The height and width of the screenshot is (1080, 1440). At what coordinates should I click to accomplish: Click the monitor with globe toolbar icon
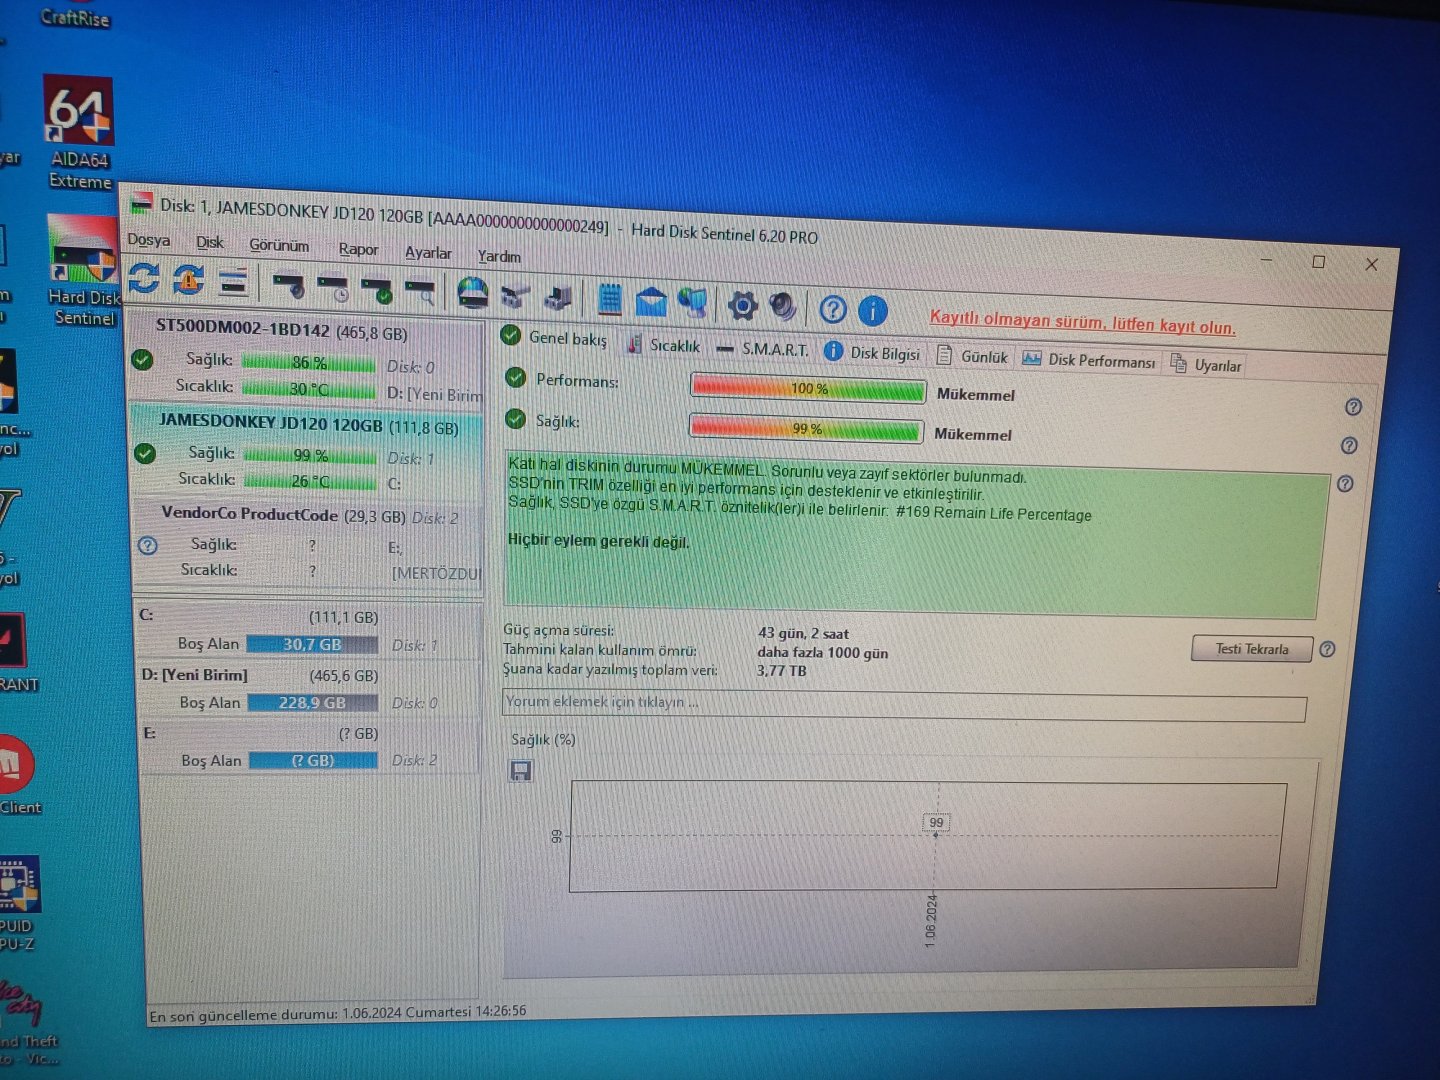click(693, 303)
